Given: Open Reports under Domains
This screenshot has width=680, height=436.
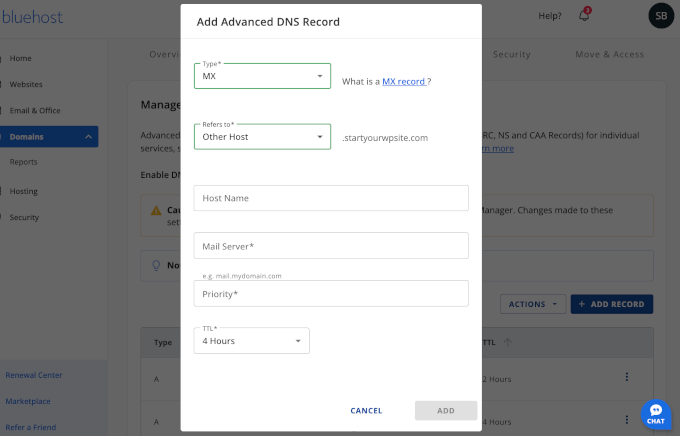Looking at the screenshot, I should click(x=23, y=162).
